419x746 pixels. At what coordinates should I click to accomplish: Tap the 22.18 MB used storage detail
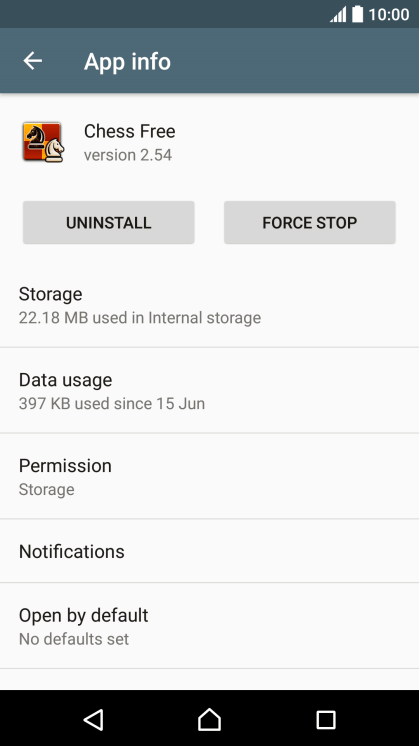140,317
